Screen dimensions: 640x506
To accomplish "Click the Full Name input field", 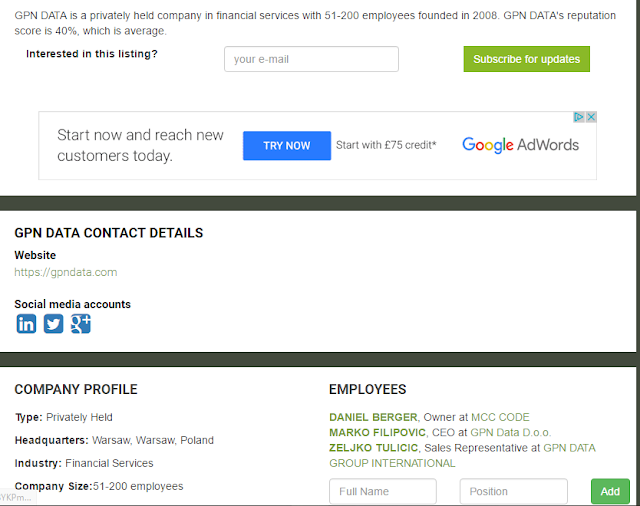I will tap(383, 491).
